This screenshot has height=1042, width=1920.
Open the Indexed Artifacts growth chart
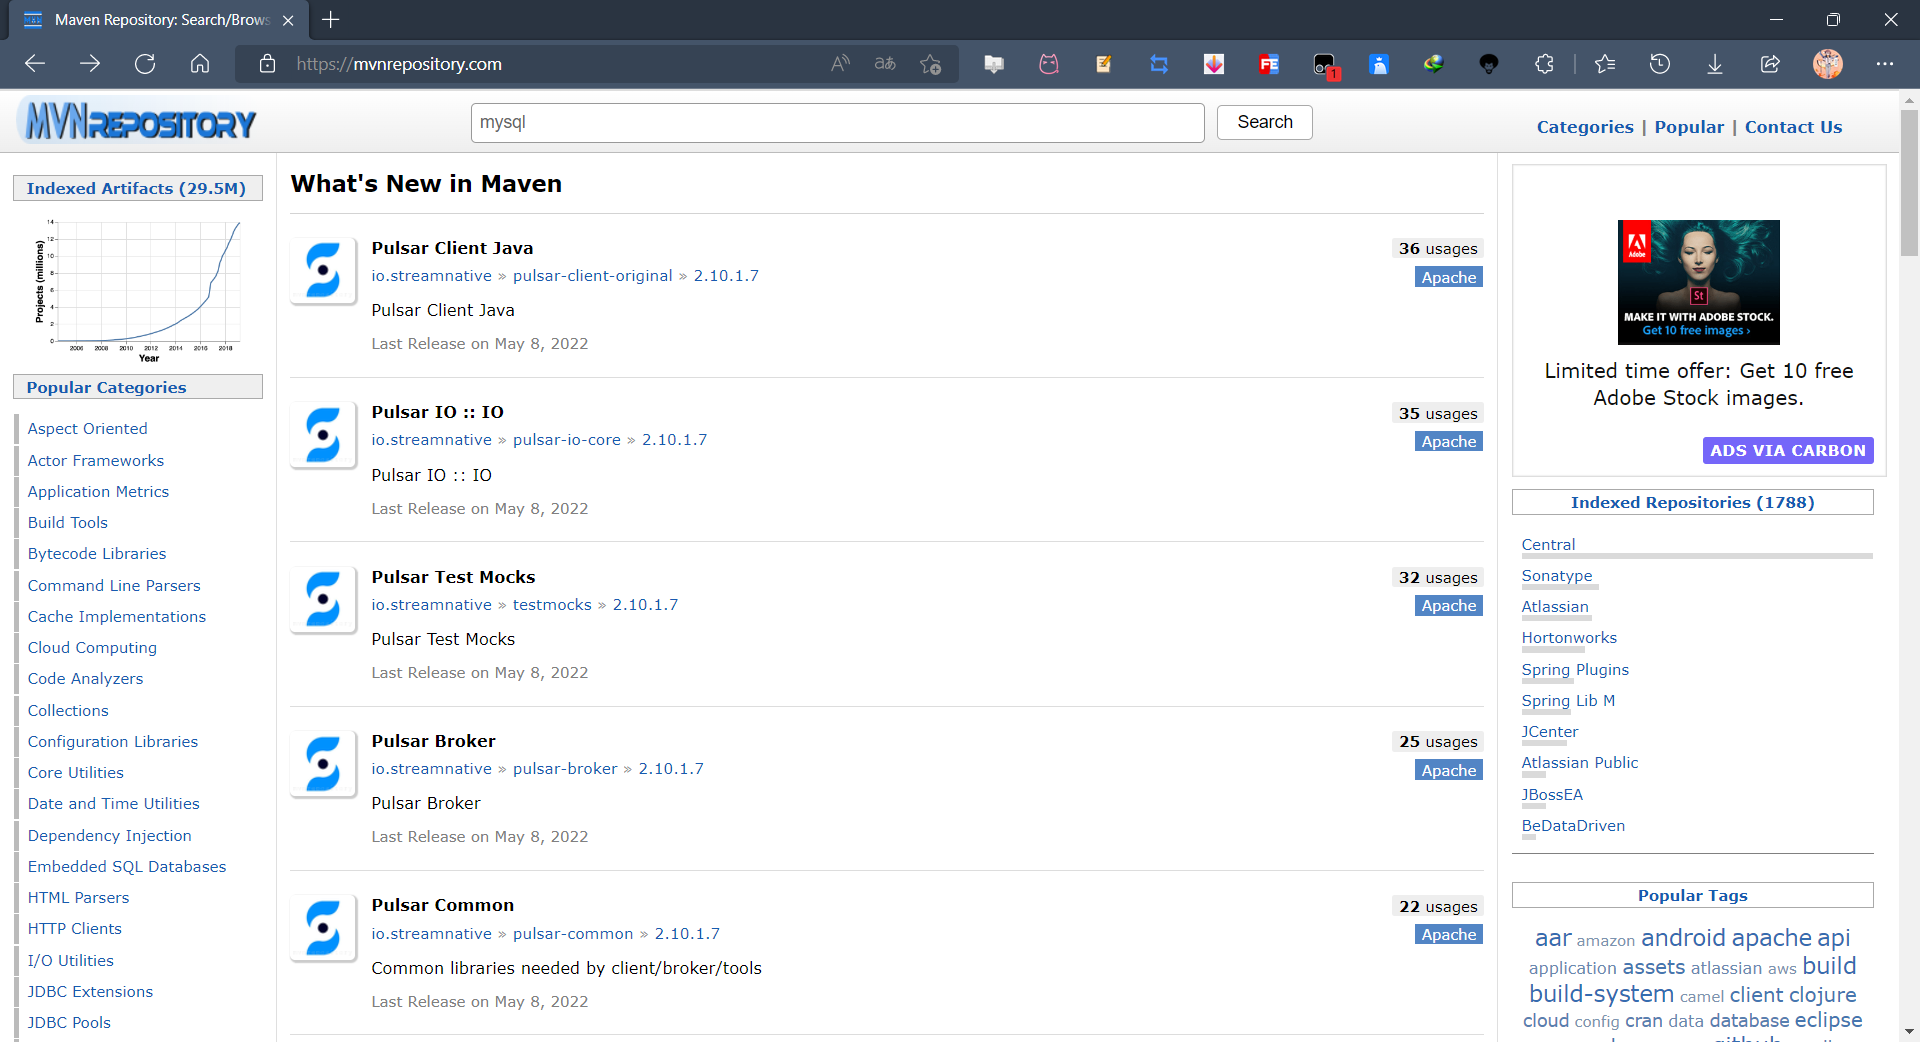click(138, 289)
